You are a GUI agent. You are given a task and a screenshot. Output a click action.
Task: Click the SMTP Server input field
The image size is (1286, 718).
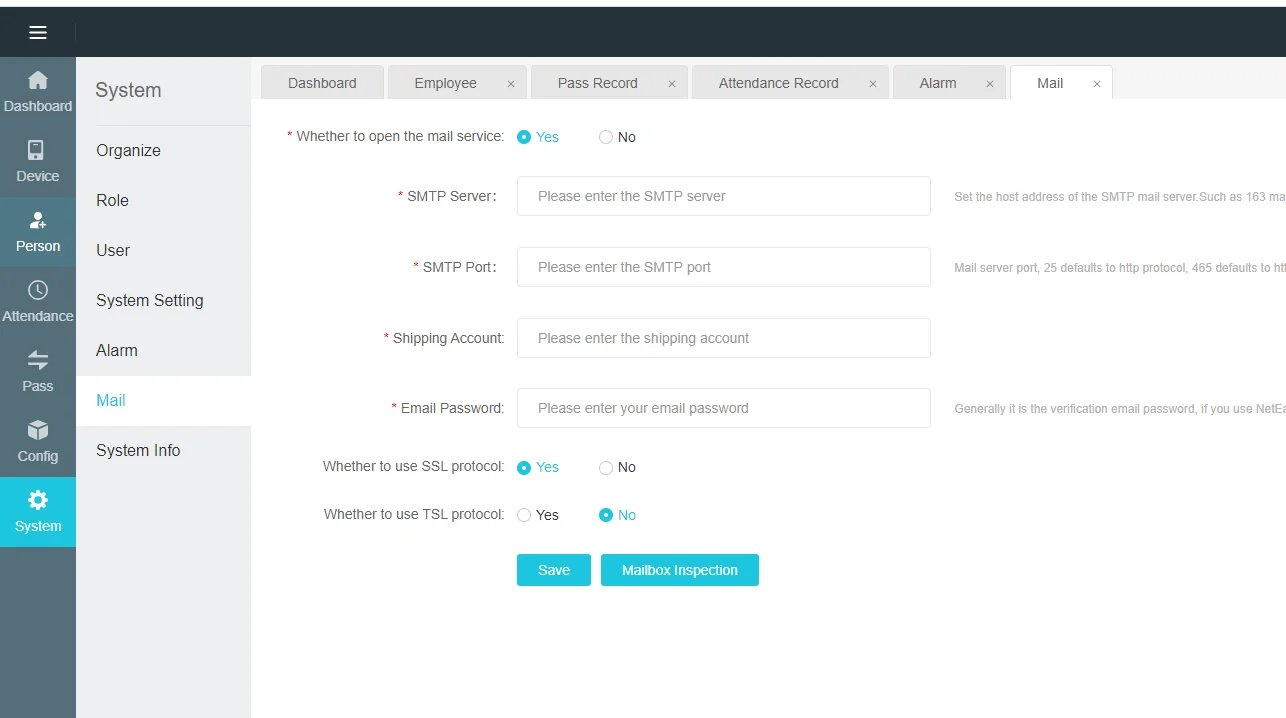click(x=723, y=196)
